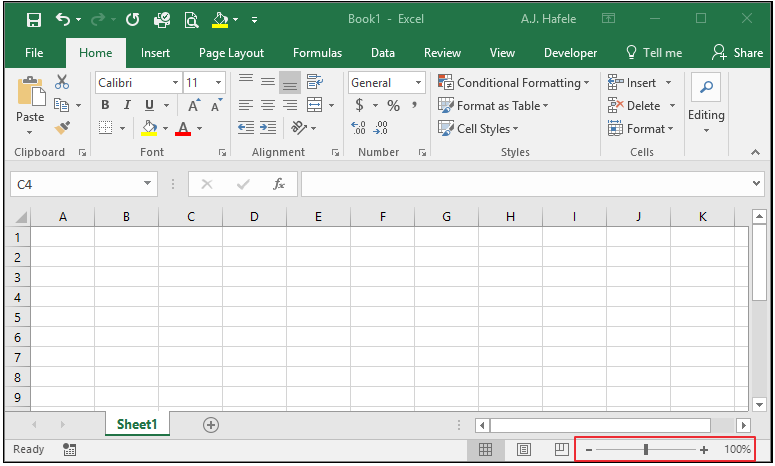This screenshot has width=775, height=466.
Task: Switch to the Insert tab
Action: [x=155, y=53]
